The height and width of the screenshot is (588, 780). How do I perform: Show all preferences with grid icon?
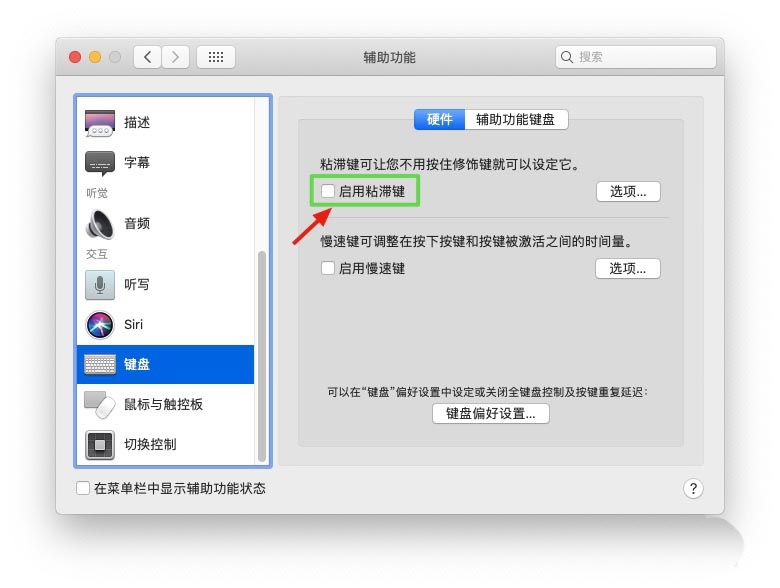216,57
